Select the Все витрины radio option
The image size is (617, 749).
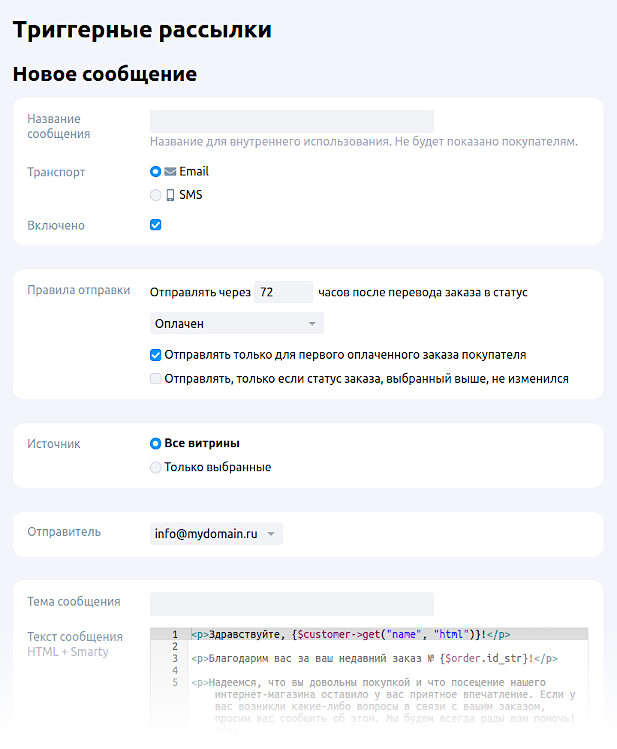click(x=155, y=443)
